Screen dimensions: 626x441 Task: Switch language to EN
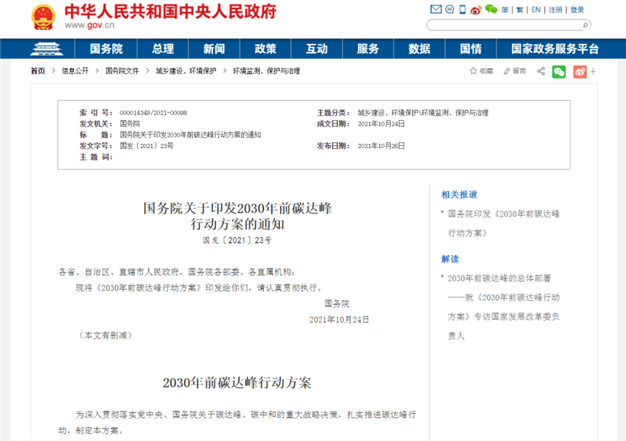click(x=536, y=10)
